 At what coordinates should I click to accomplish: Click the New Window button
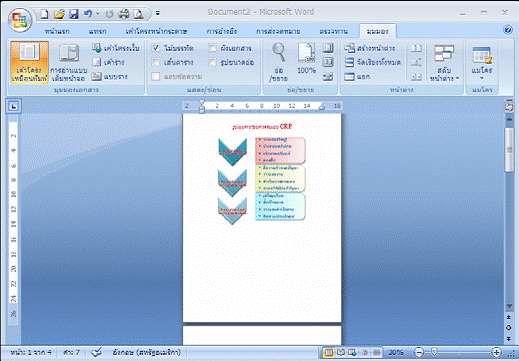[x=370, y=48]
